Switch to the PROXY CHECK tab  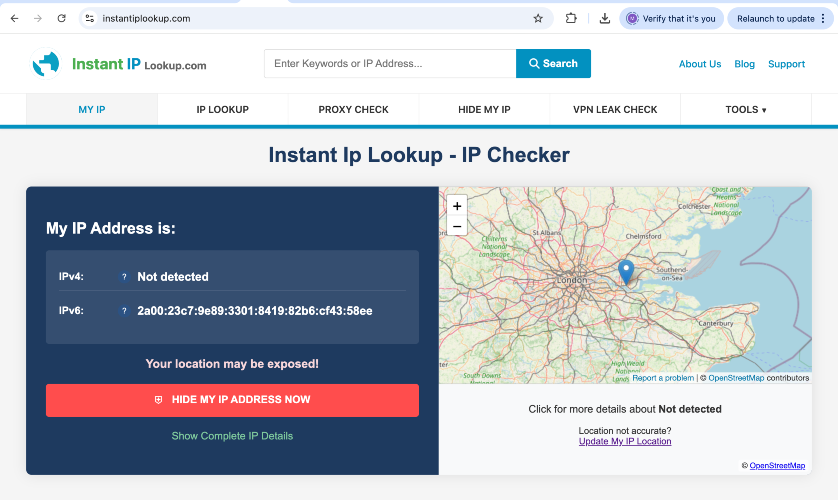point(353,110)
